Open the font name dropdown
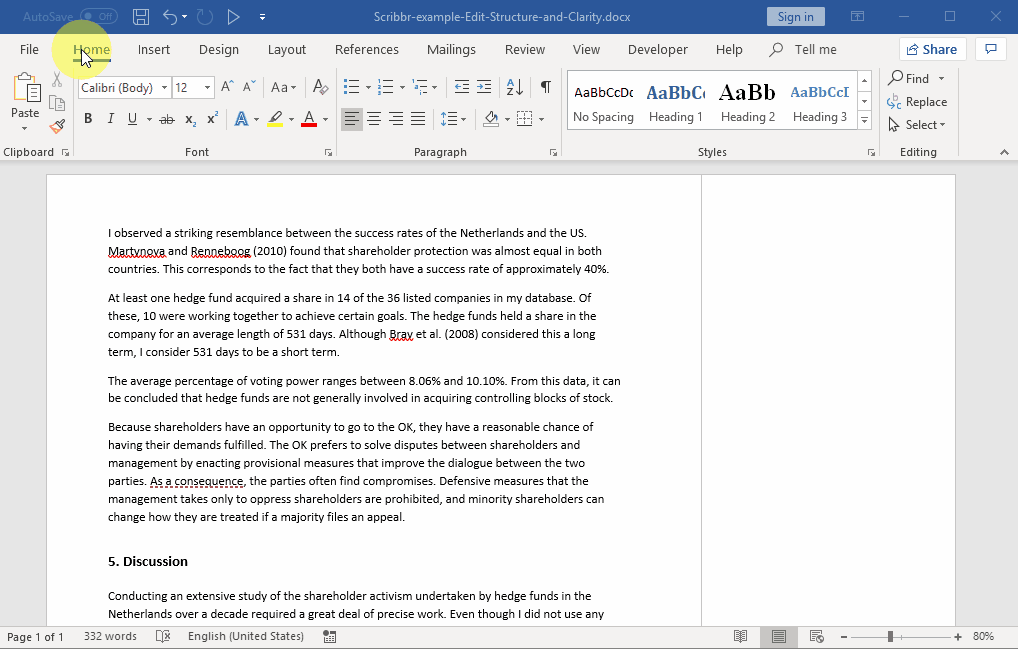1018x649 pixels. [x=162, y=88]
